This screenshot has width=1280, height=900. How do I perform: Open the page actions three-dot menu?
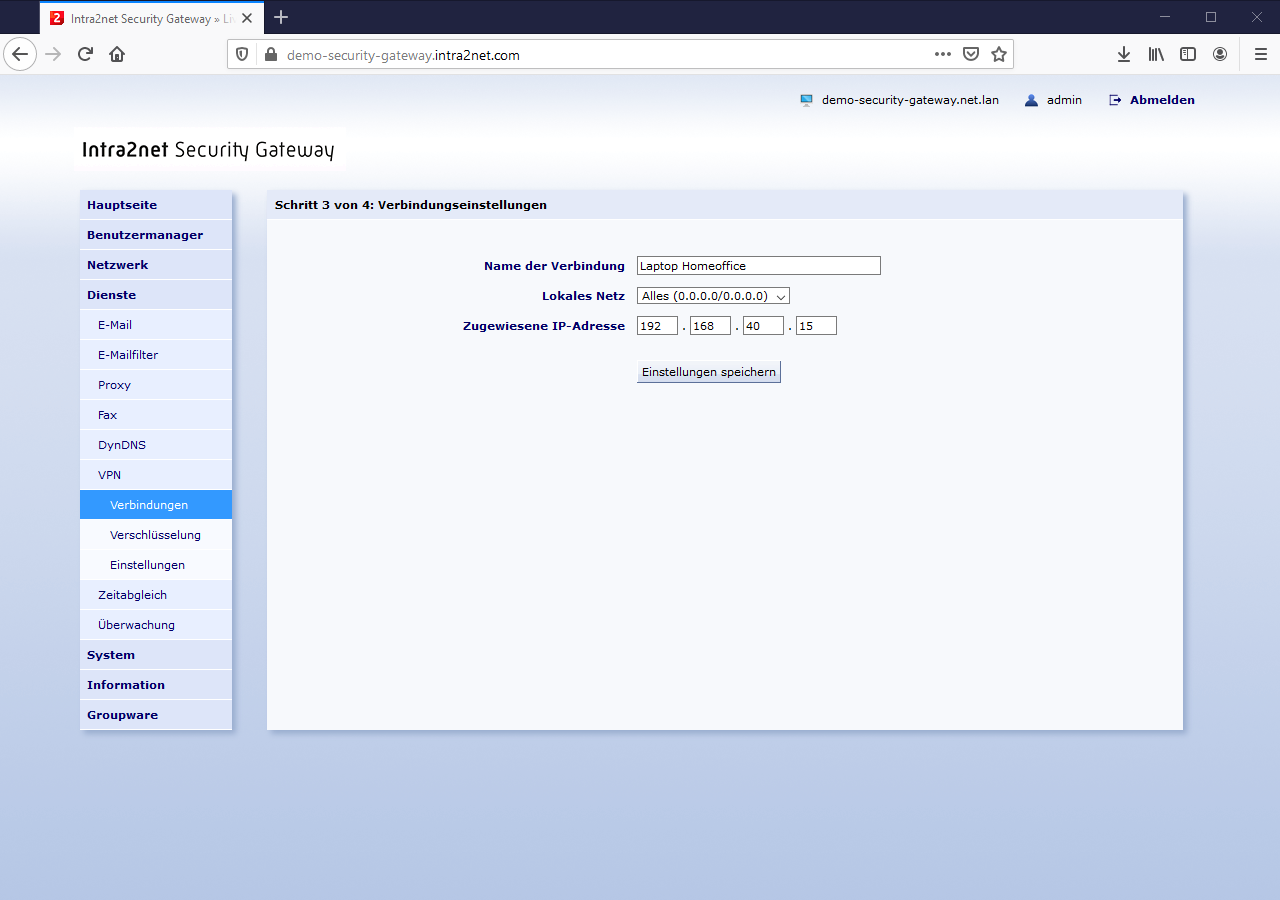coord(942,54)
